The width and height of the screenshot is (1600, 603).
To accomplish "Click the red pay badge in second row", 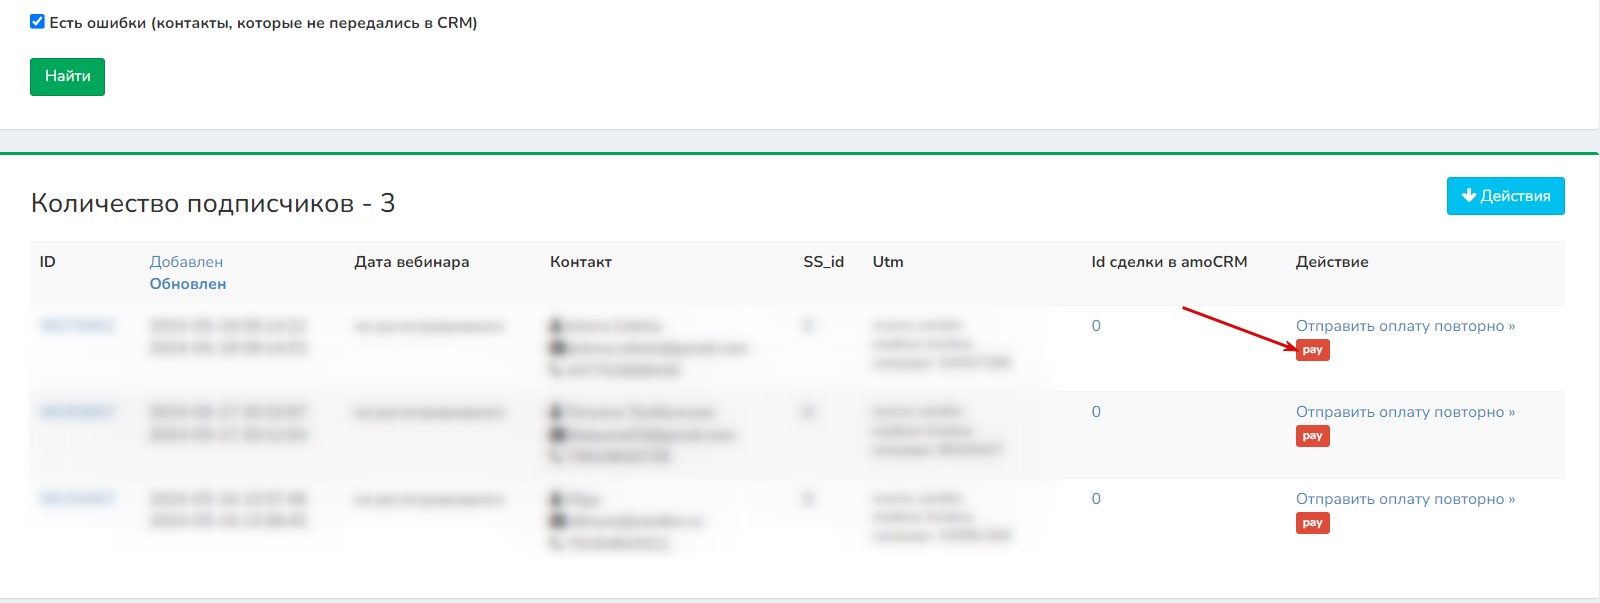I will pos(1312,436).
